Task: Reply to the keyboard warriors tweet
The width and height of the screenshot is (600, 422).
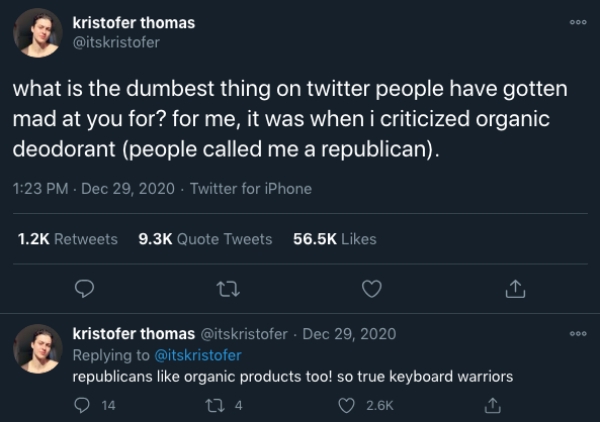Action: [85, 404]
